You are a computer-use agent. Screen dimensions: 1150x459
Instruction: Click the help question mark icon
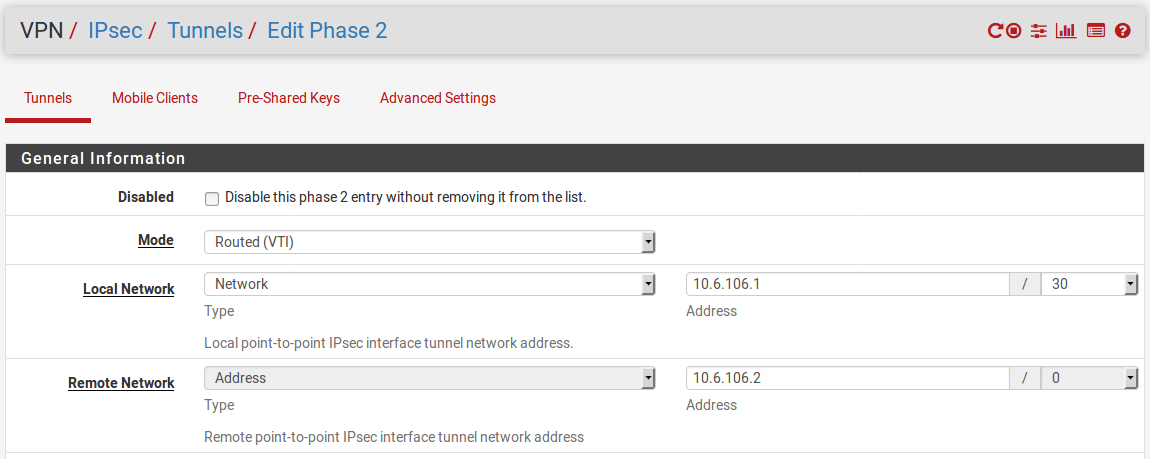(1122, 31)
